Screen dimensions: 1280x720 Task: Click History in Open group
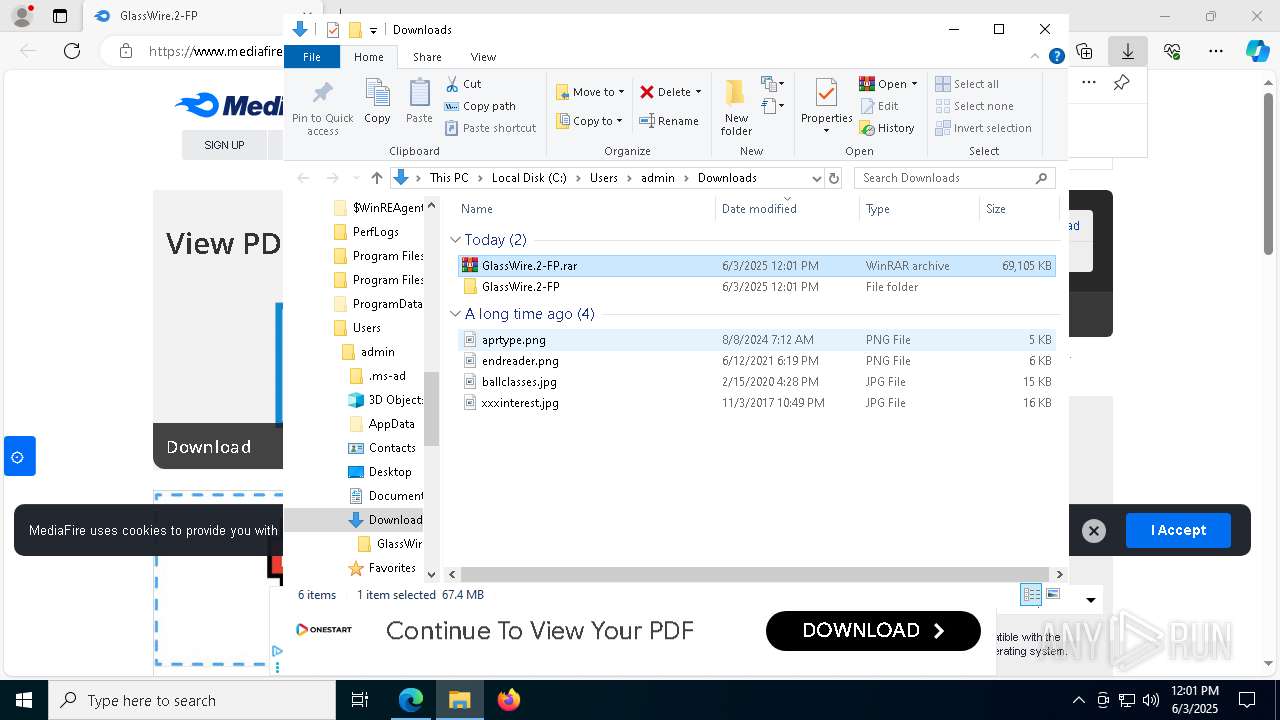tap(887, 128)
